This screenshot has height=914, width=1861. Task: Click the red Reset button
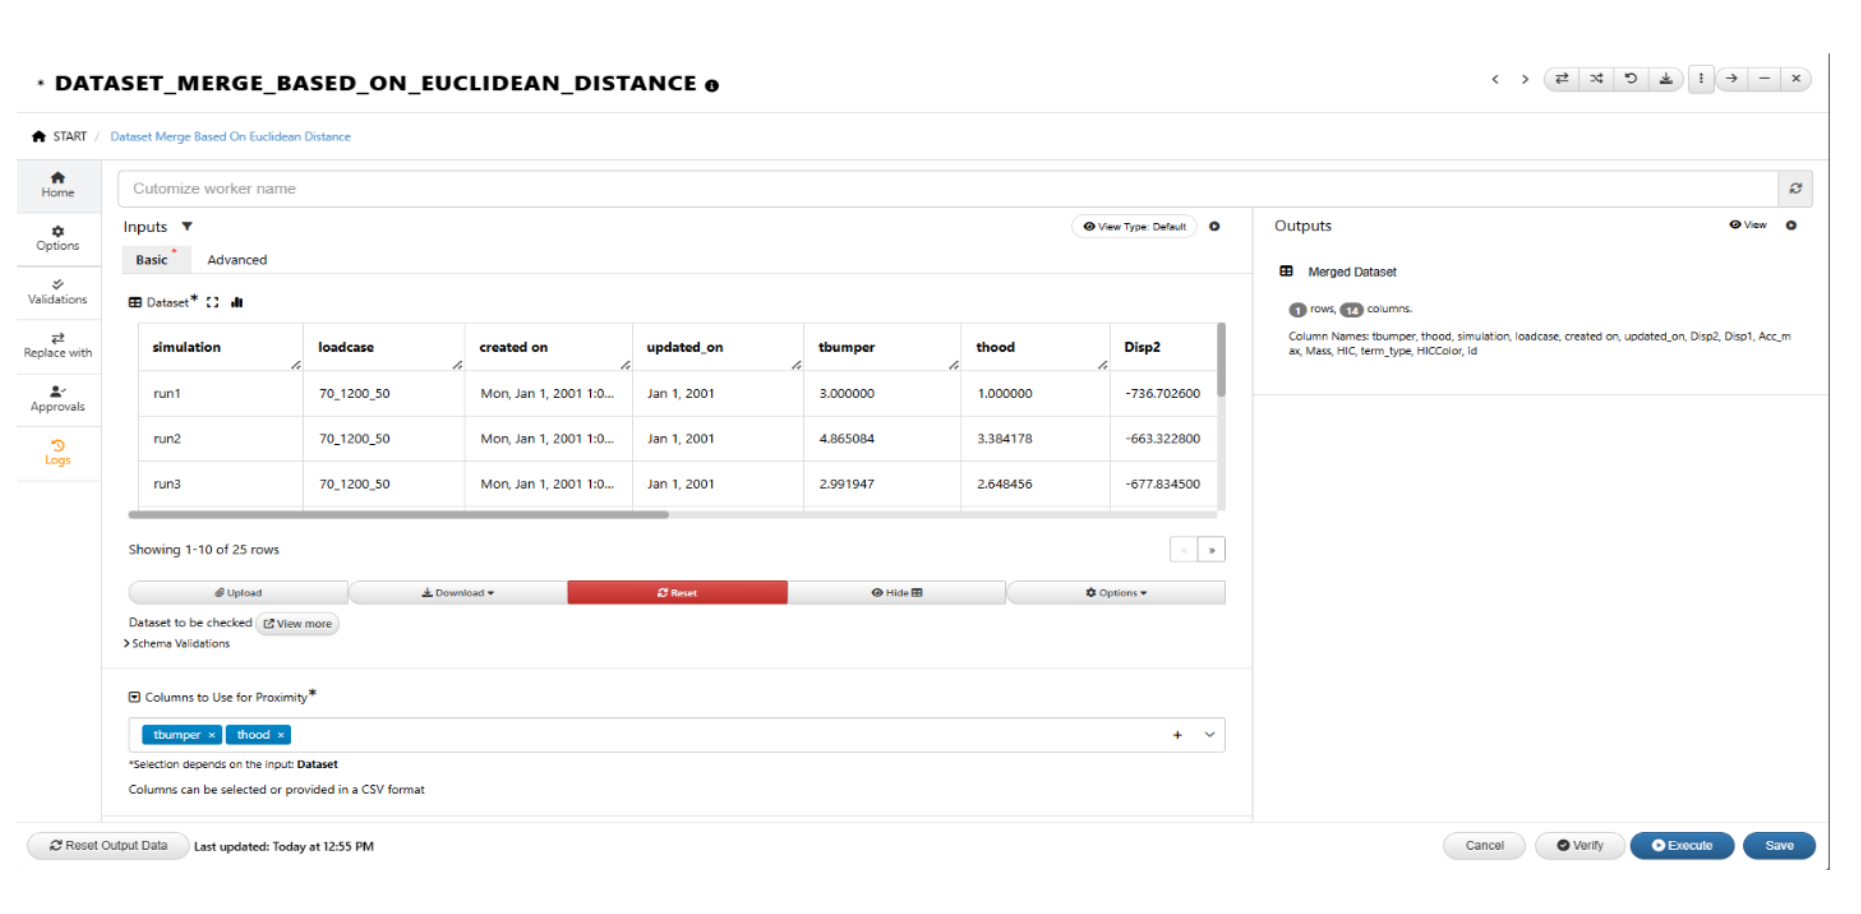[x=677, y=593]
